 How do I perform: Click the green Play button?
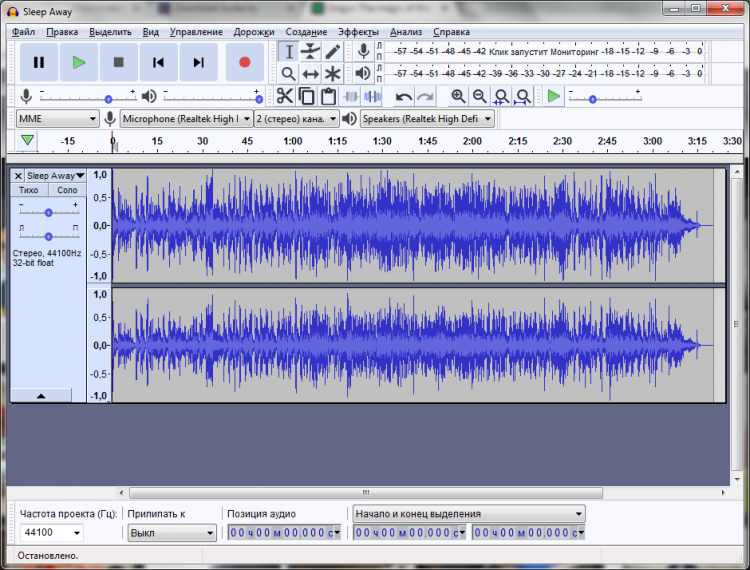(x=78, y=62)
